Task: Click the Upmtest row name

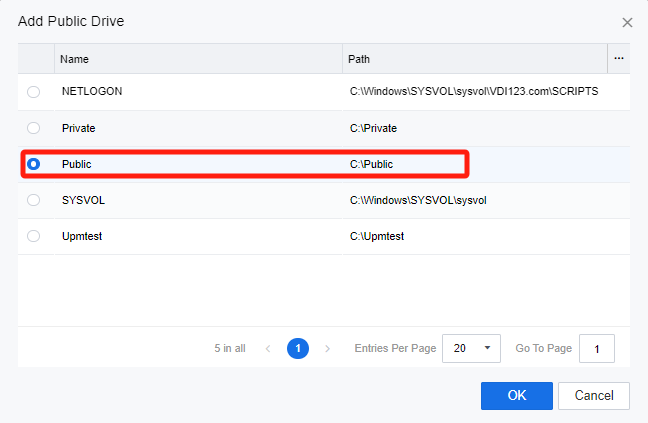Action: coord(84,236)
